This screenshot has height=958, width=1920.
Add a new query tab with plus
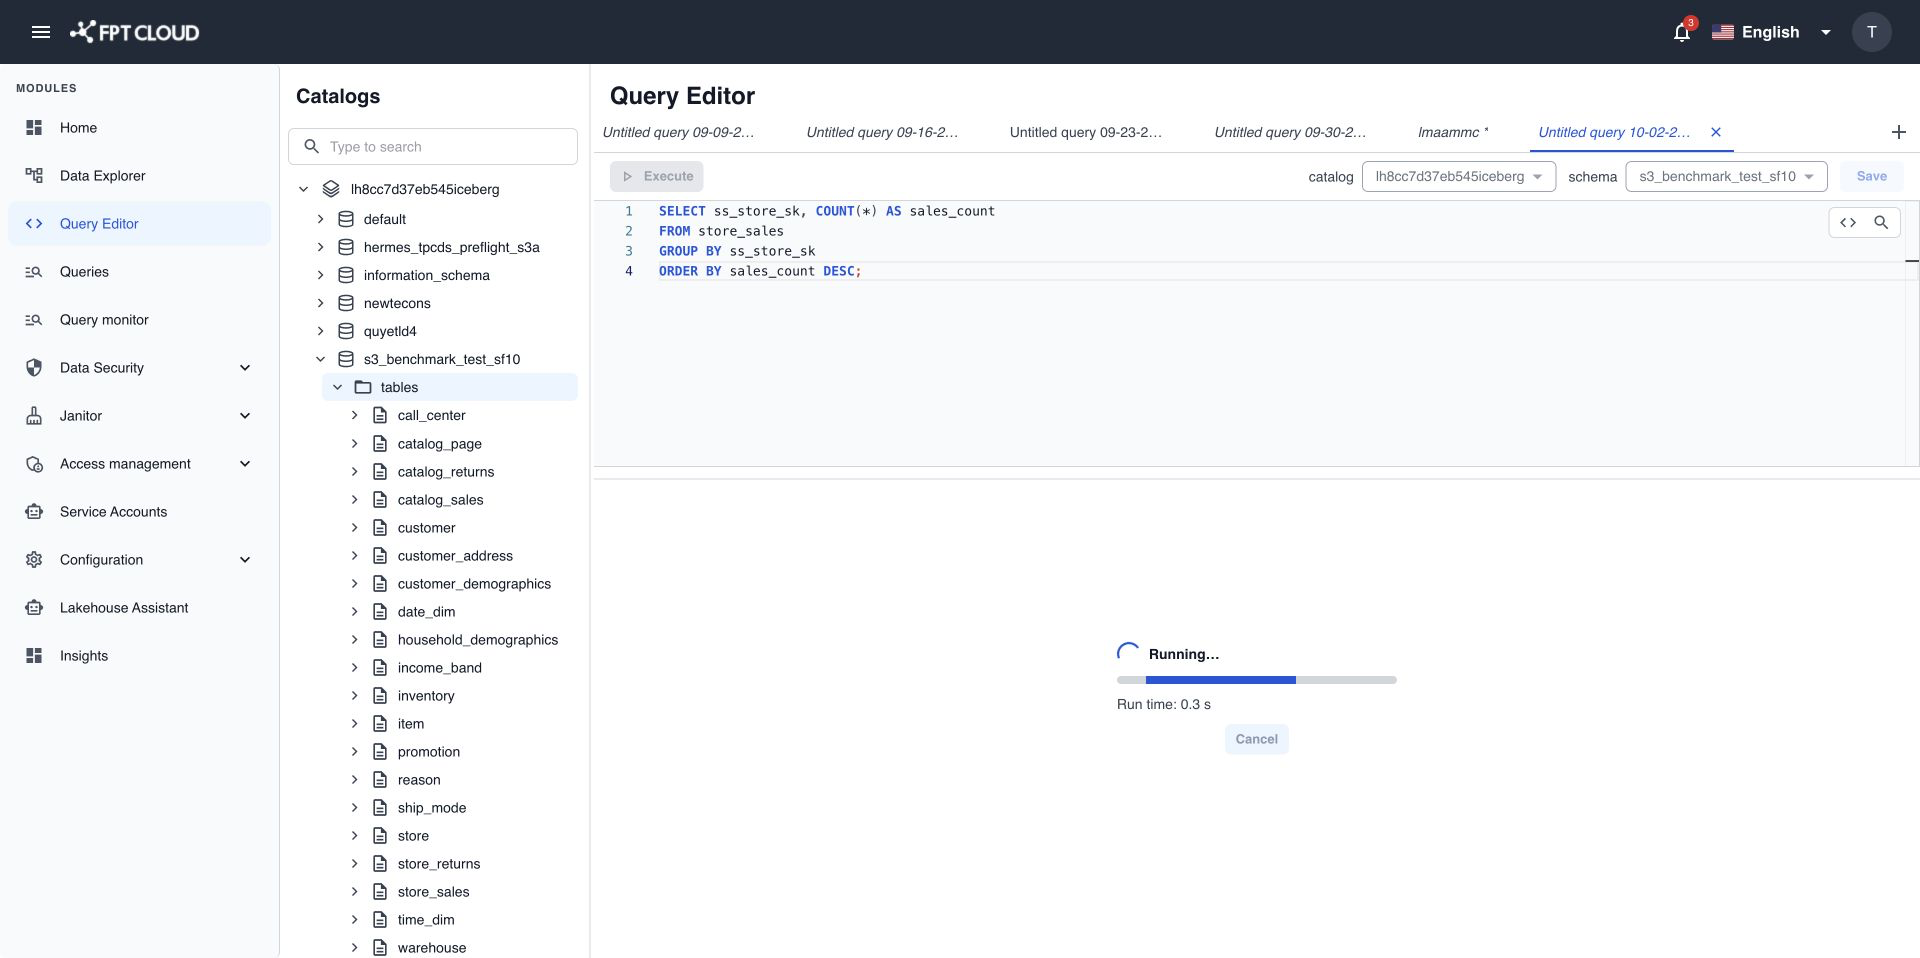[x=1899, y=132]
